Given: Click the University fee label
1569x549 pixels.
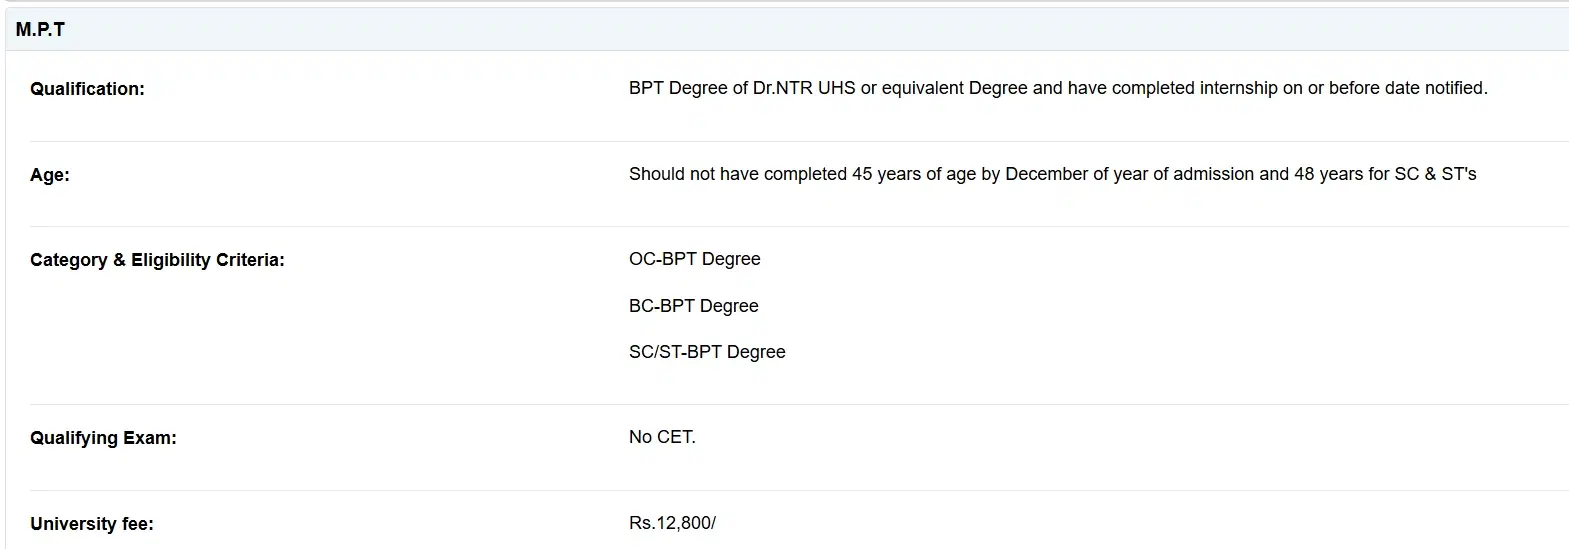Looking at the screenshot, I should pos(92,524).
